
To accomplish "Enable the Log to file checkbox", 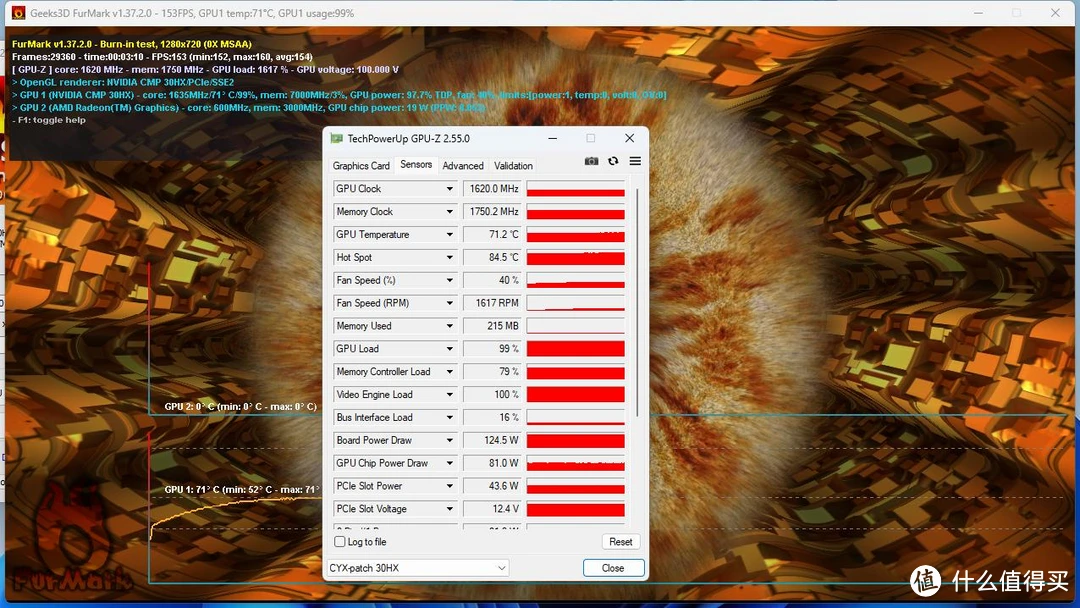I will [340, 542].
